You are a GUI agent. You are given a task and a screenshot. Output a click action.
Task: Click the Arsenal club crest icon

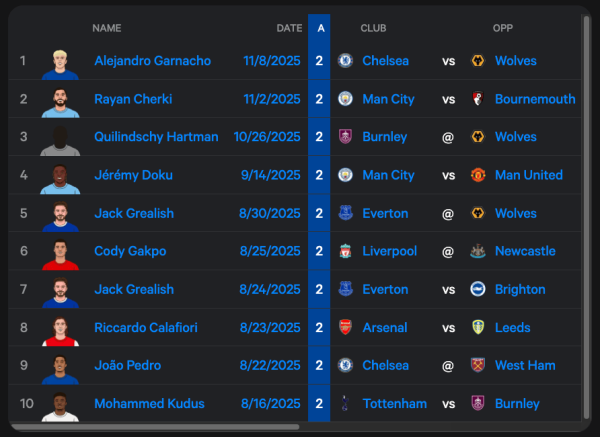[346, 327]
